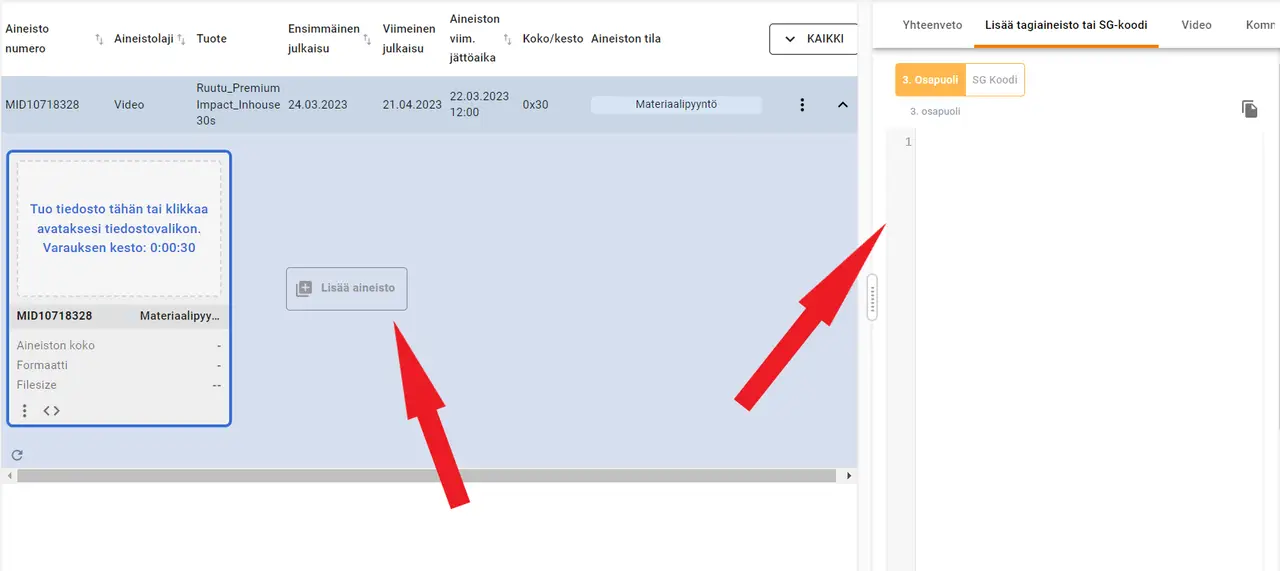
Task: Open the KAIKKI dropdown
Action: tap(813, 39)
